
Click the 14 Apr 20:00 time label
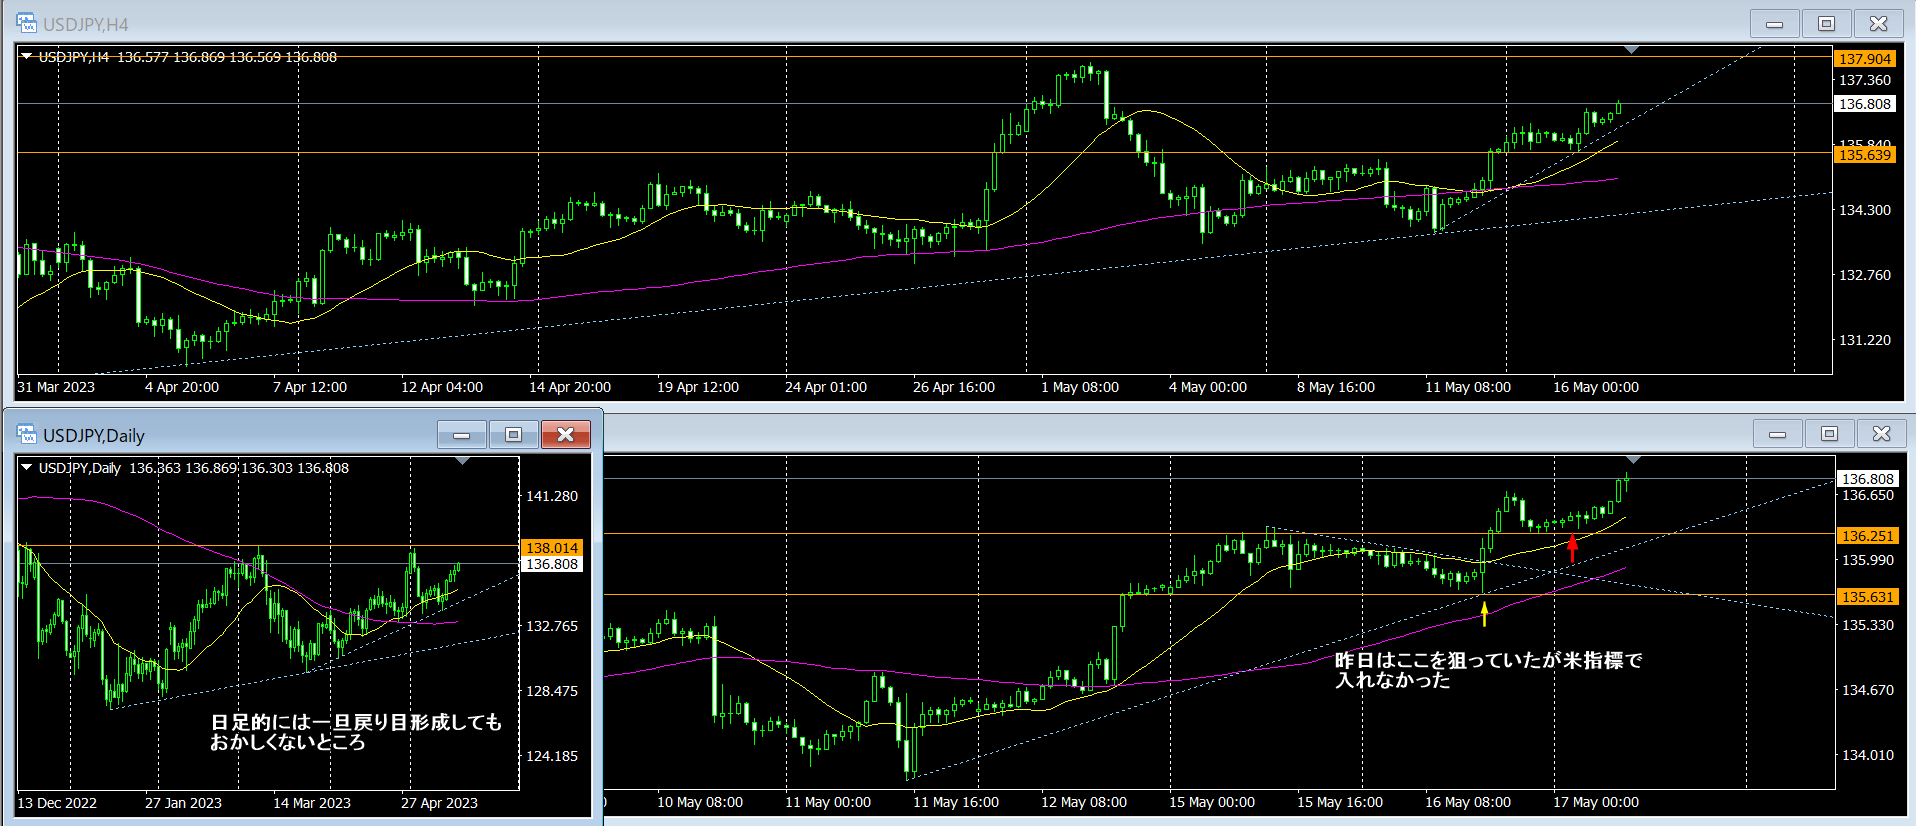570,387
